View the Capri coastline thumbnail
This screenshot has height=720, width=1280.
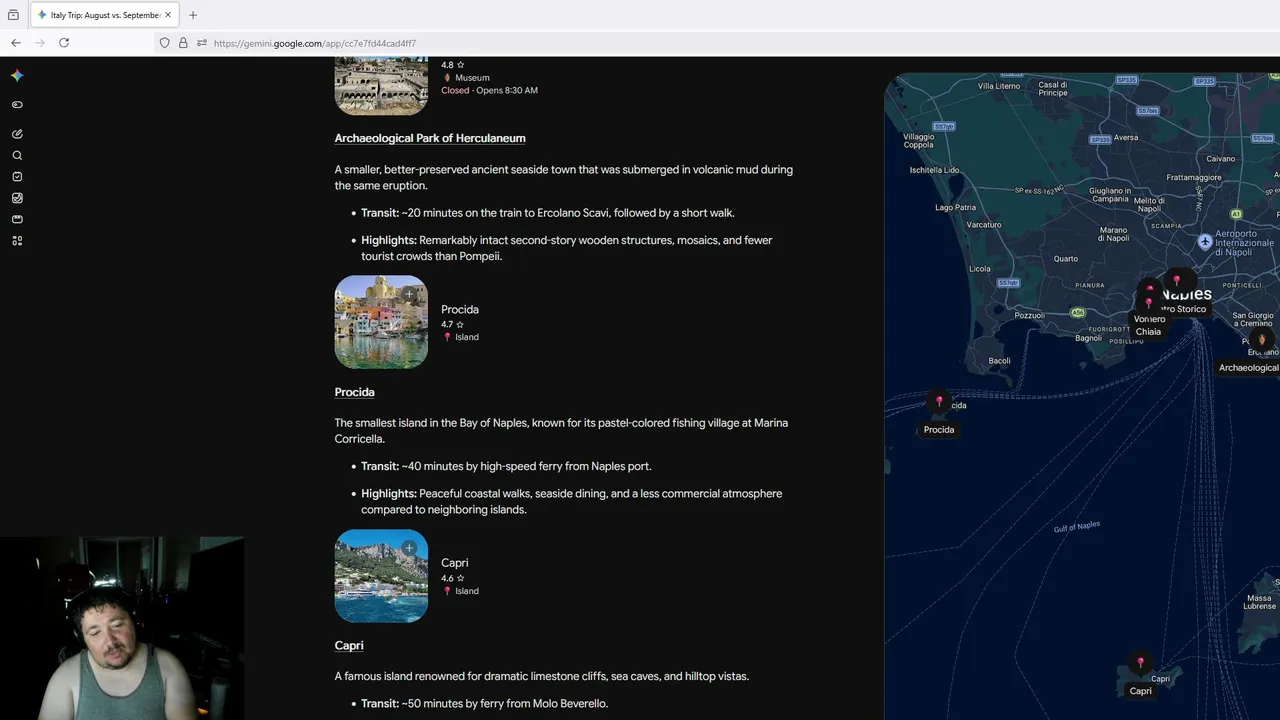[381, 576]
